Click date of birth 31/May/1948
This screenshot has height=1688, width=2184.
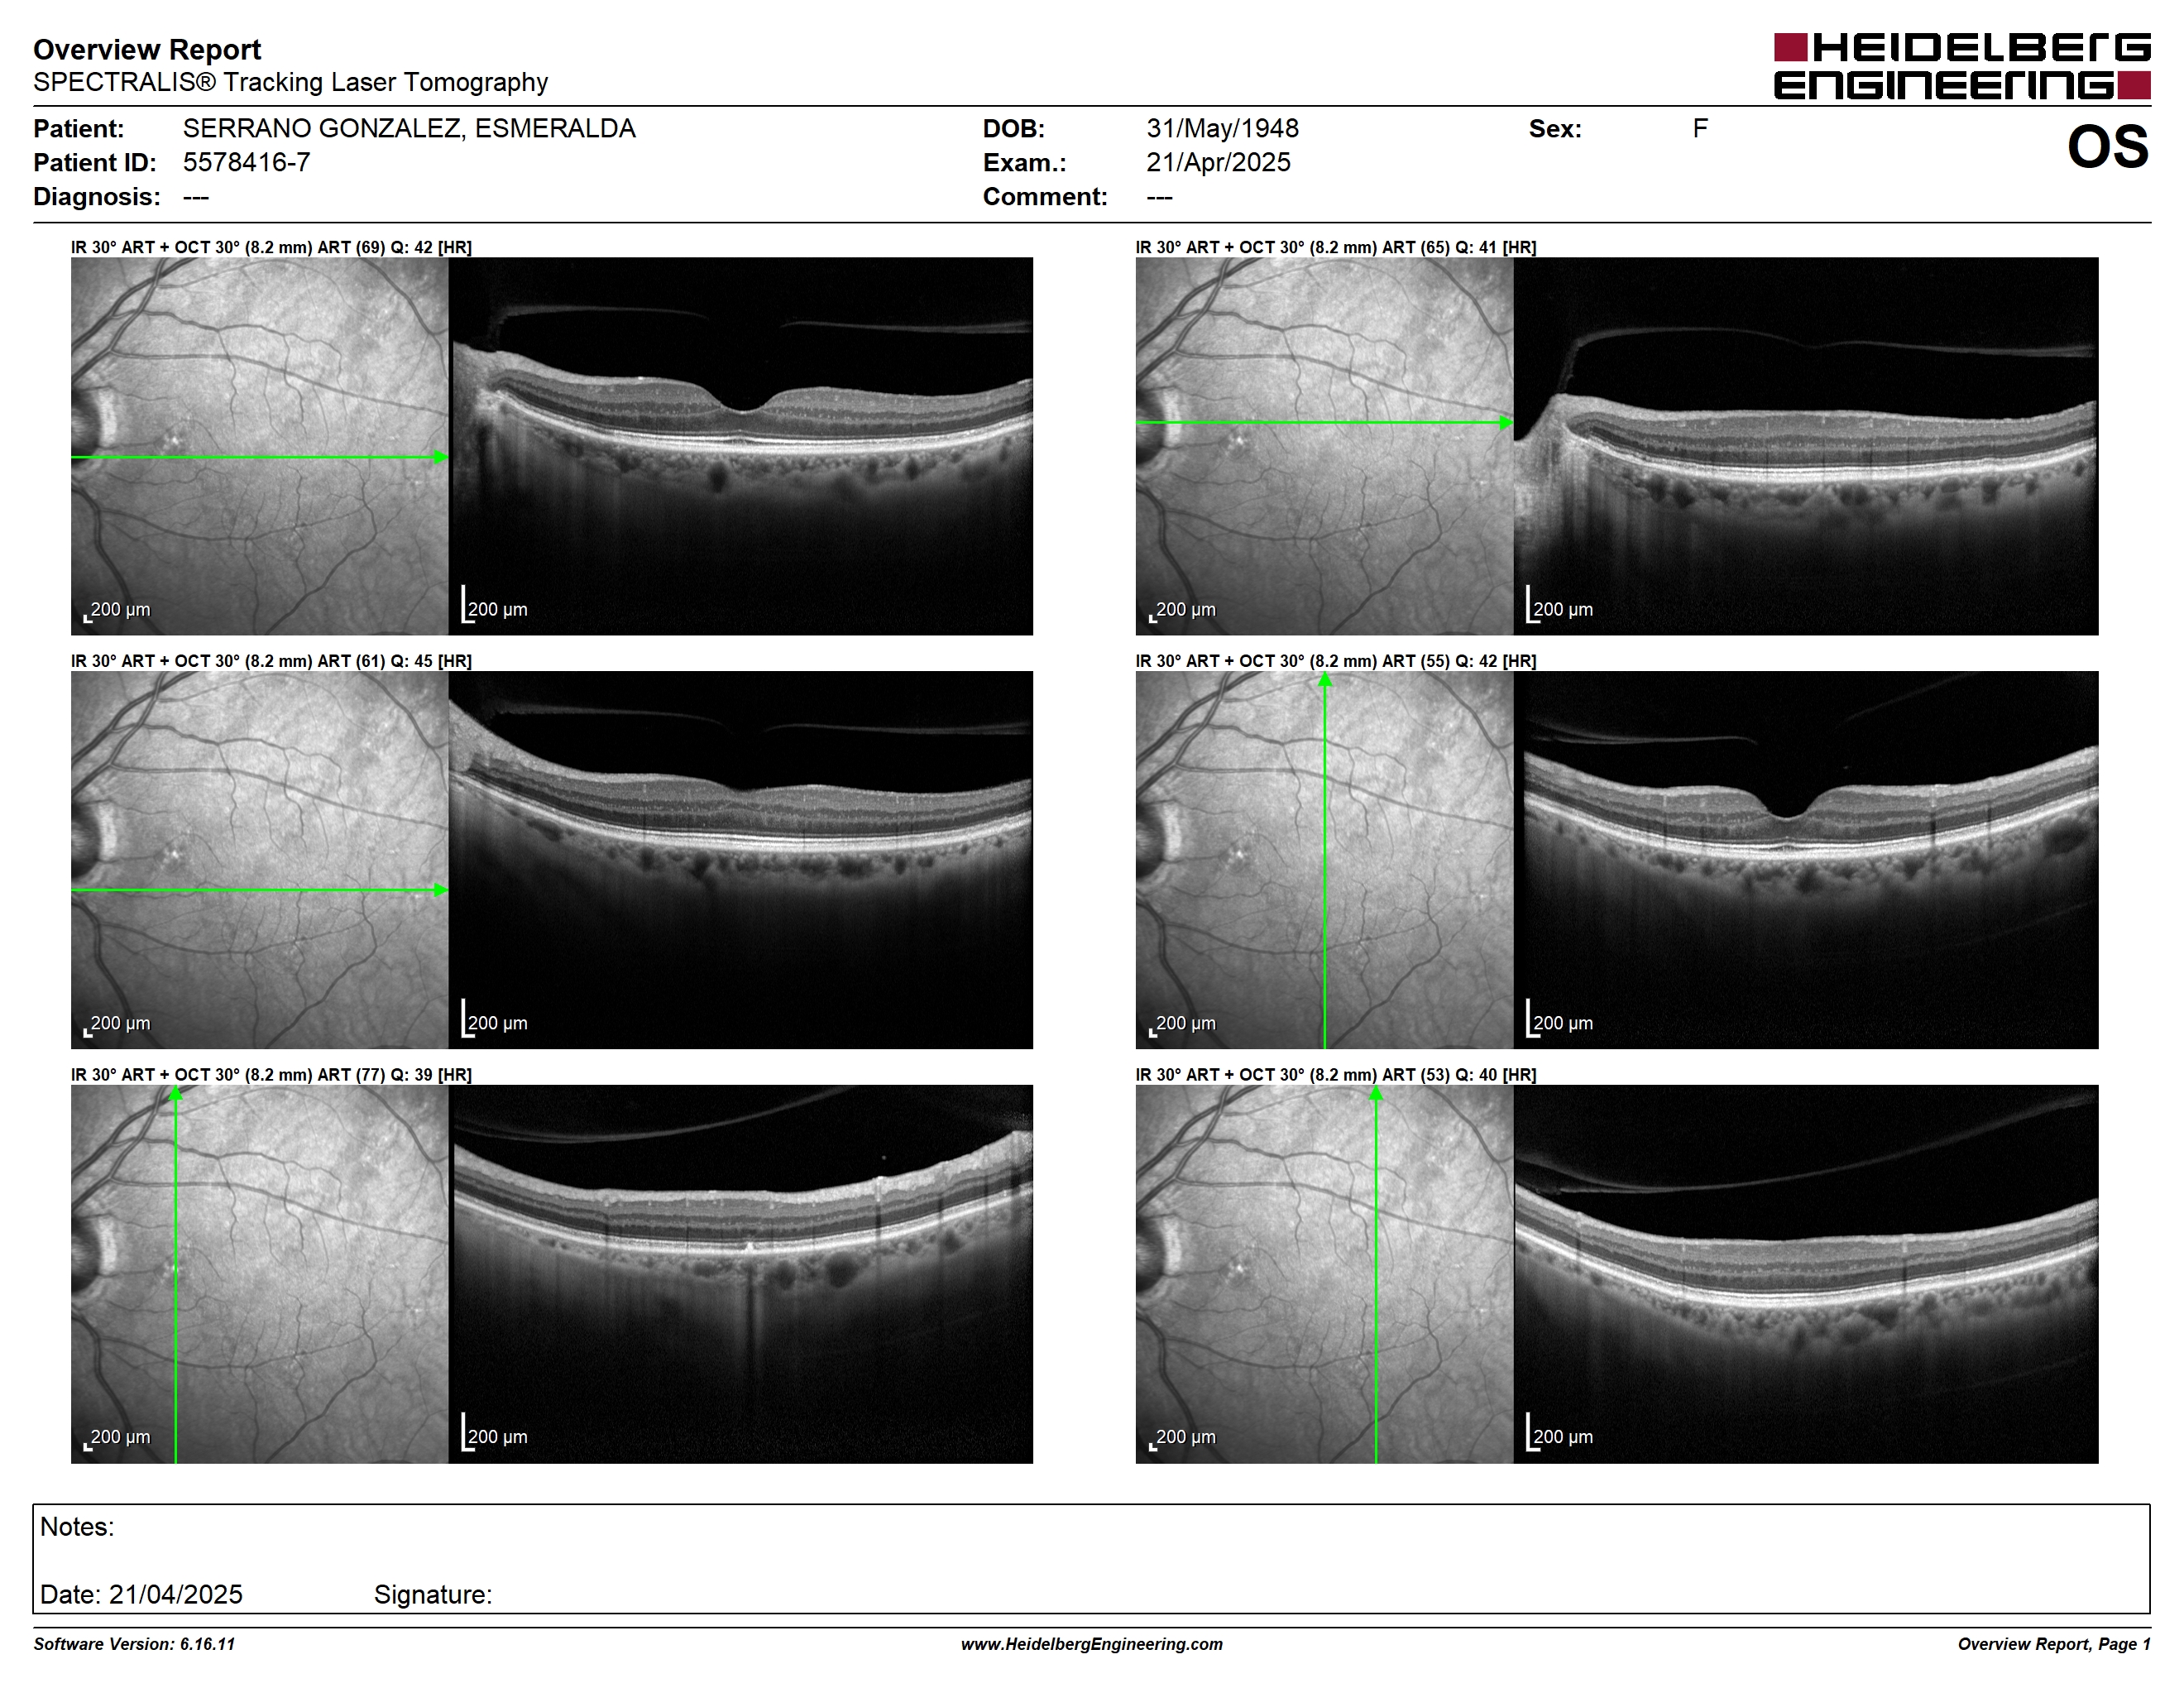pos(1222,128)
